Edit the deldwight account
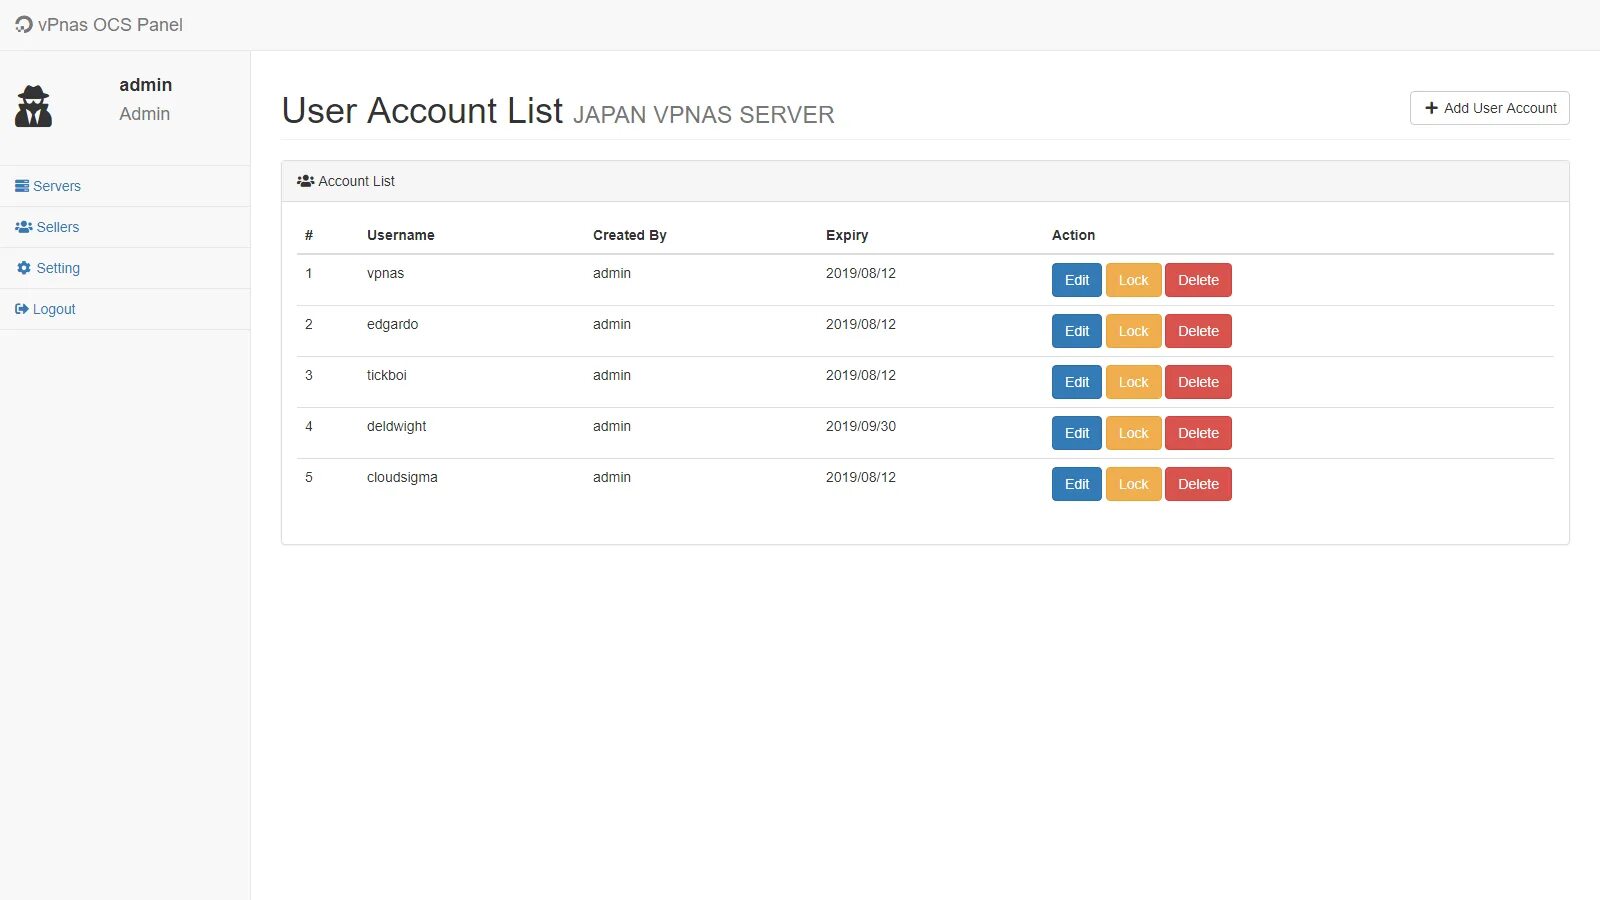Image resolution: width=1600 pixels, height=900 pixels. (1076, 433)
